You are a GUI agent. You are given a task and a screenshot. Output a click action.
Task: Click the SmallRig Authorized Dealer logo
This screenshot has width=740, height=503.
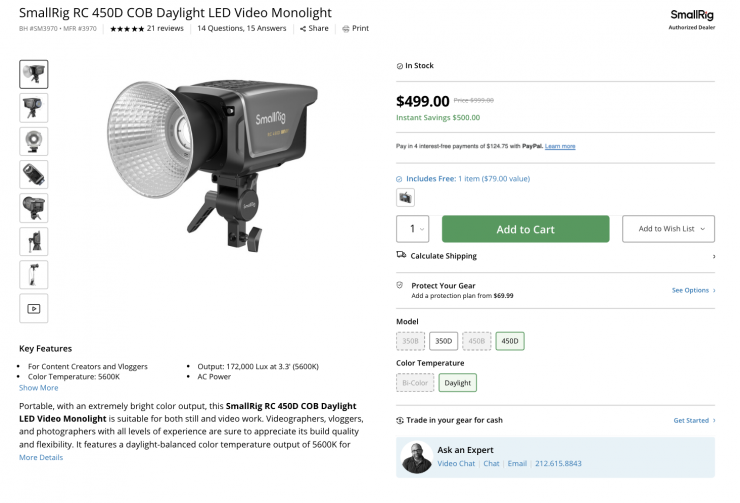pos(692,19)
